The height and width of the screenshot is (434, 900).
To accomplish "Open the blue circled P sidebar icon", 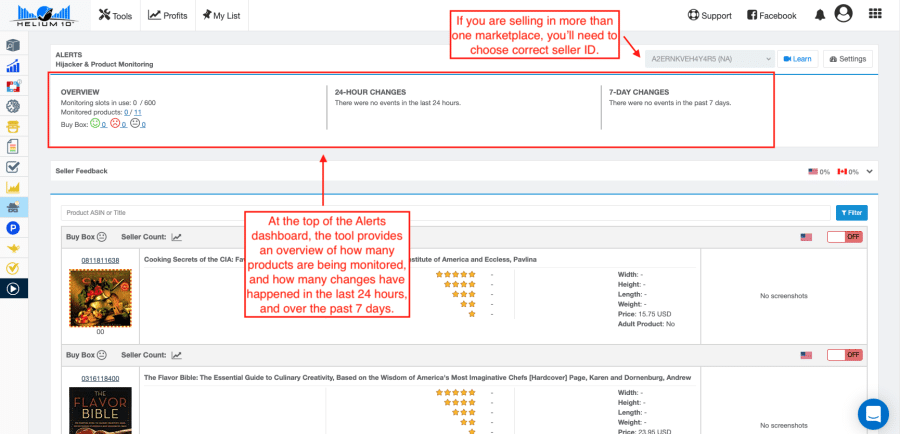I will click(x=13, y=228).
